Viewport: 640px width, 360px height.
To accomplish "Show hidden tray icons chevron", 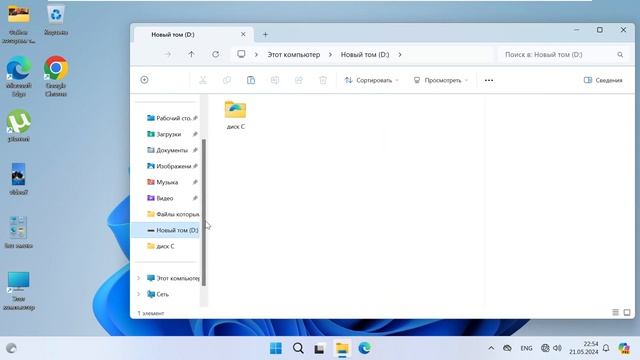I will [x=491, y=348].
